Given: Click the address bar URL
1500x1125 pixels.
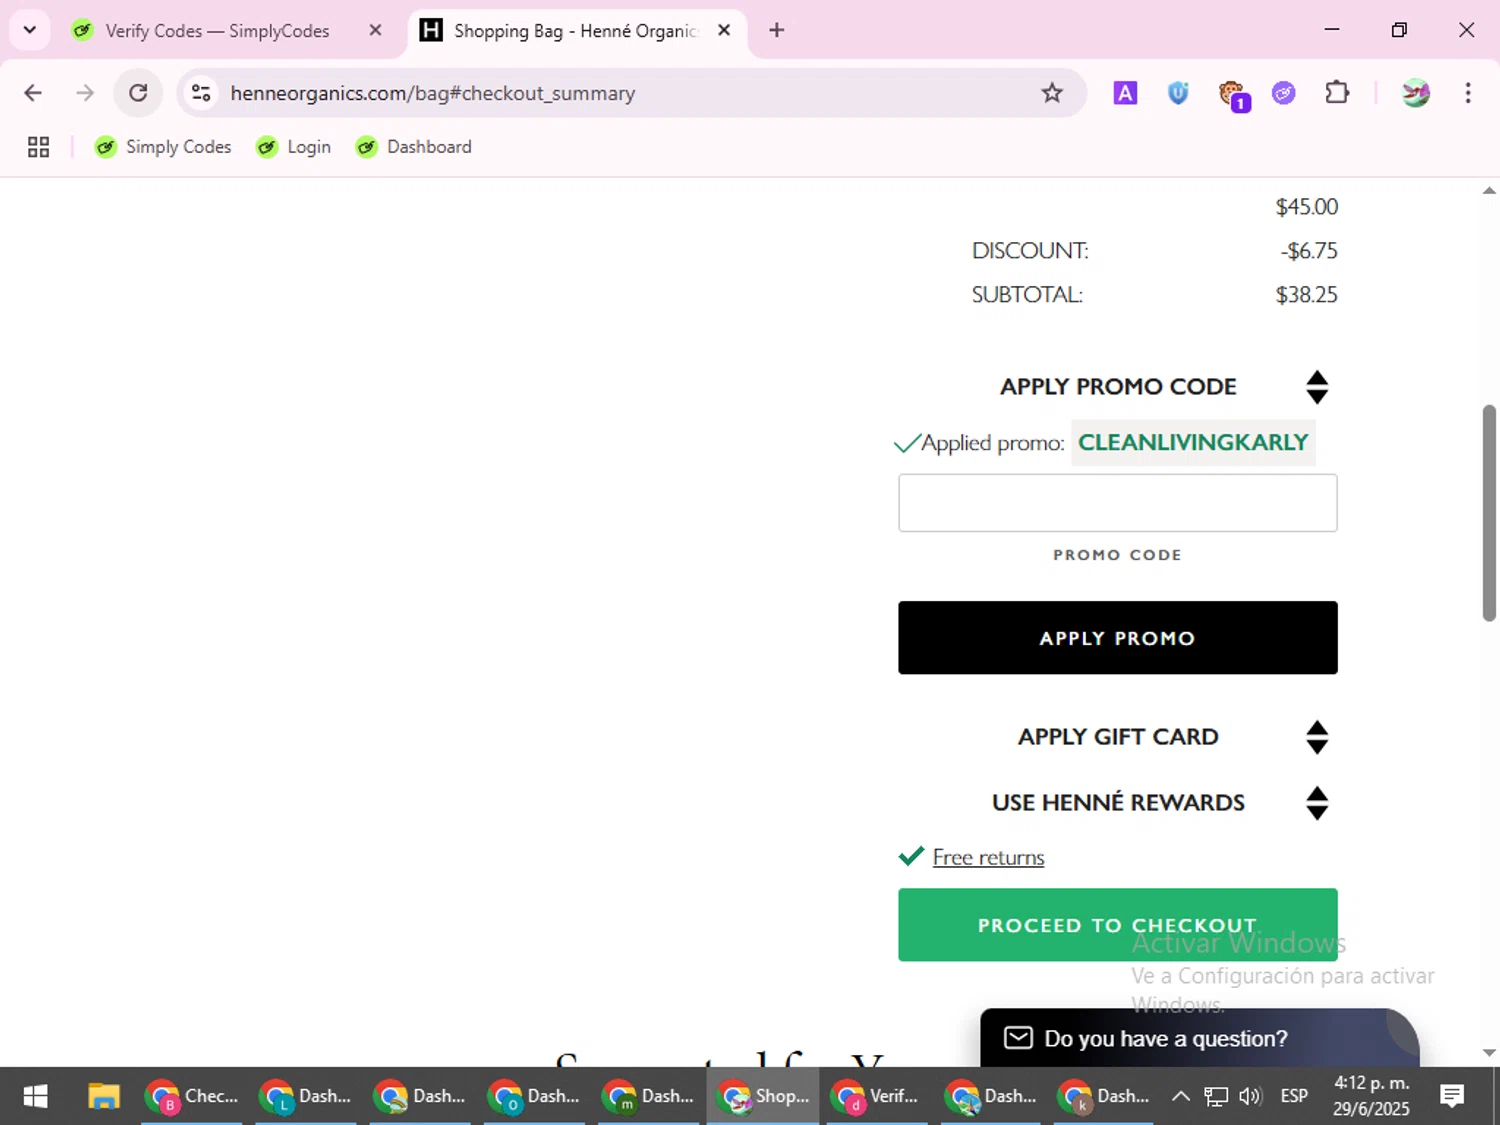Looking at the screenshot, I should click(432, 93).
